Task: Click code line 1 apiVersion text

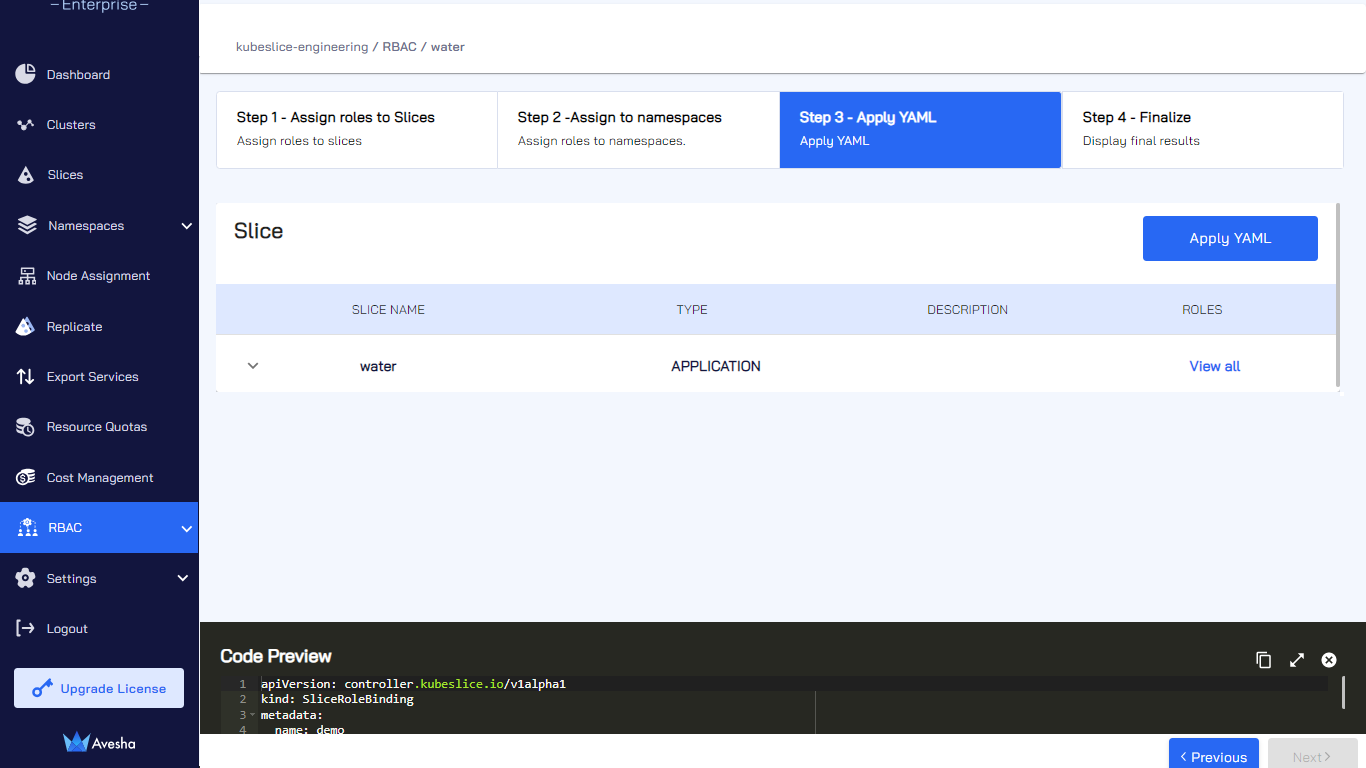Action: click(413, 684)
